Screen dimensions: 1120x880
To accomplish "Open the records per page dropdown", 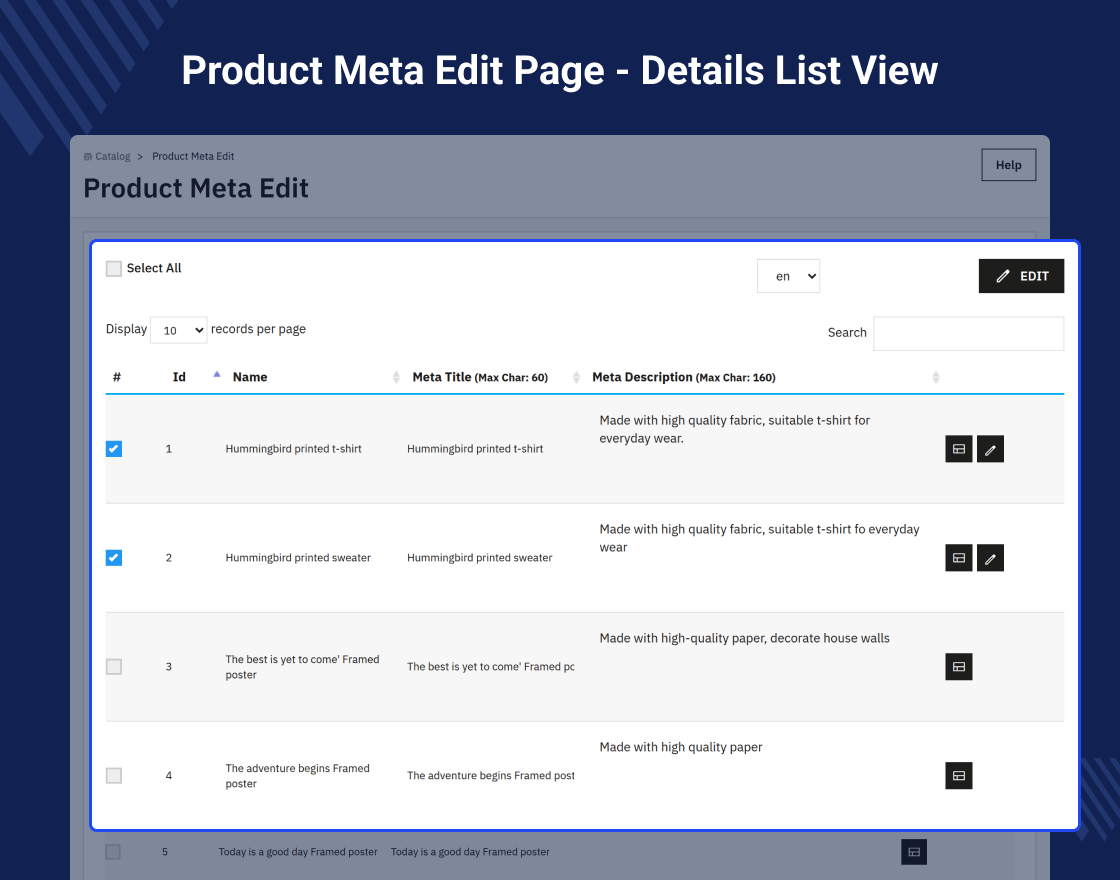I will tap(179, 330).
